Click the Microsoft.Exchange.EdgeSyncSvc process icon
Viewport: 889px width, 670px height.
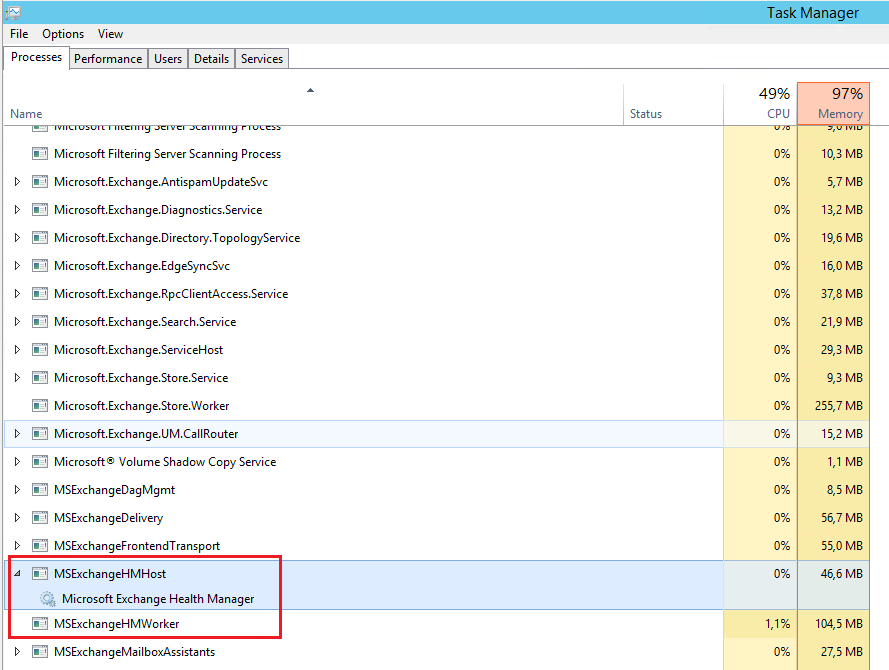[x=40, y=266]
